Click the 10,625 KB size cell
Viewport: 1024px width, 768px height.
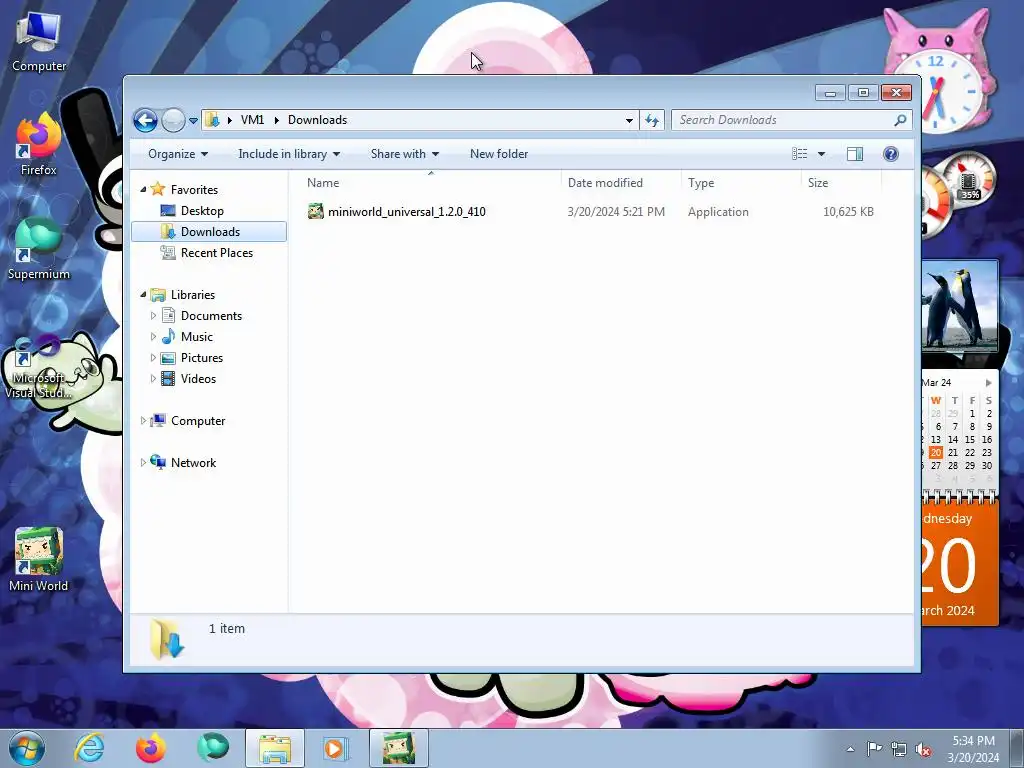pos(848,212)
